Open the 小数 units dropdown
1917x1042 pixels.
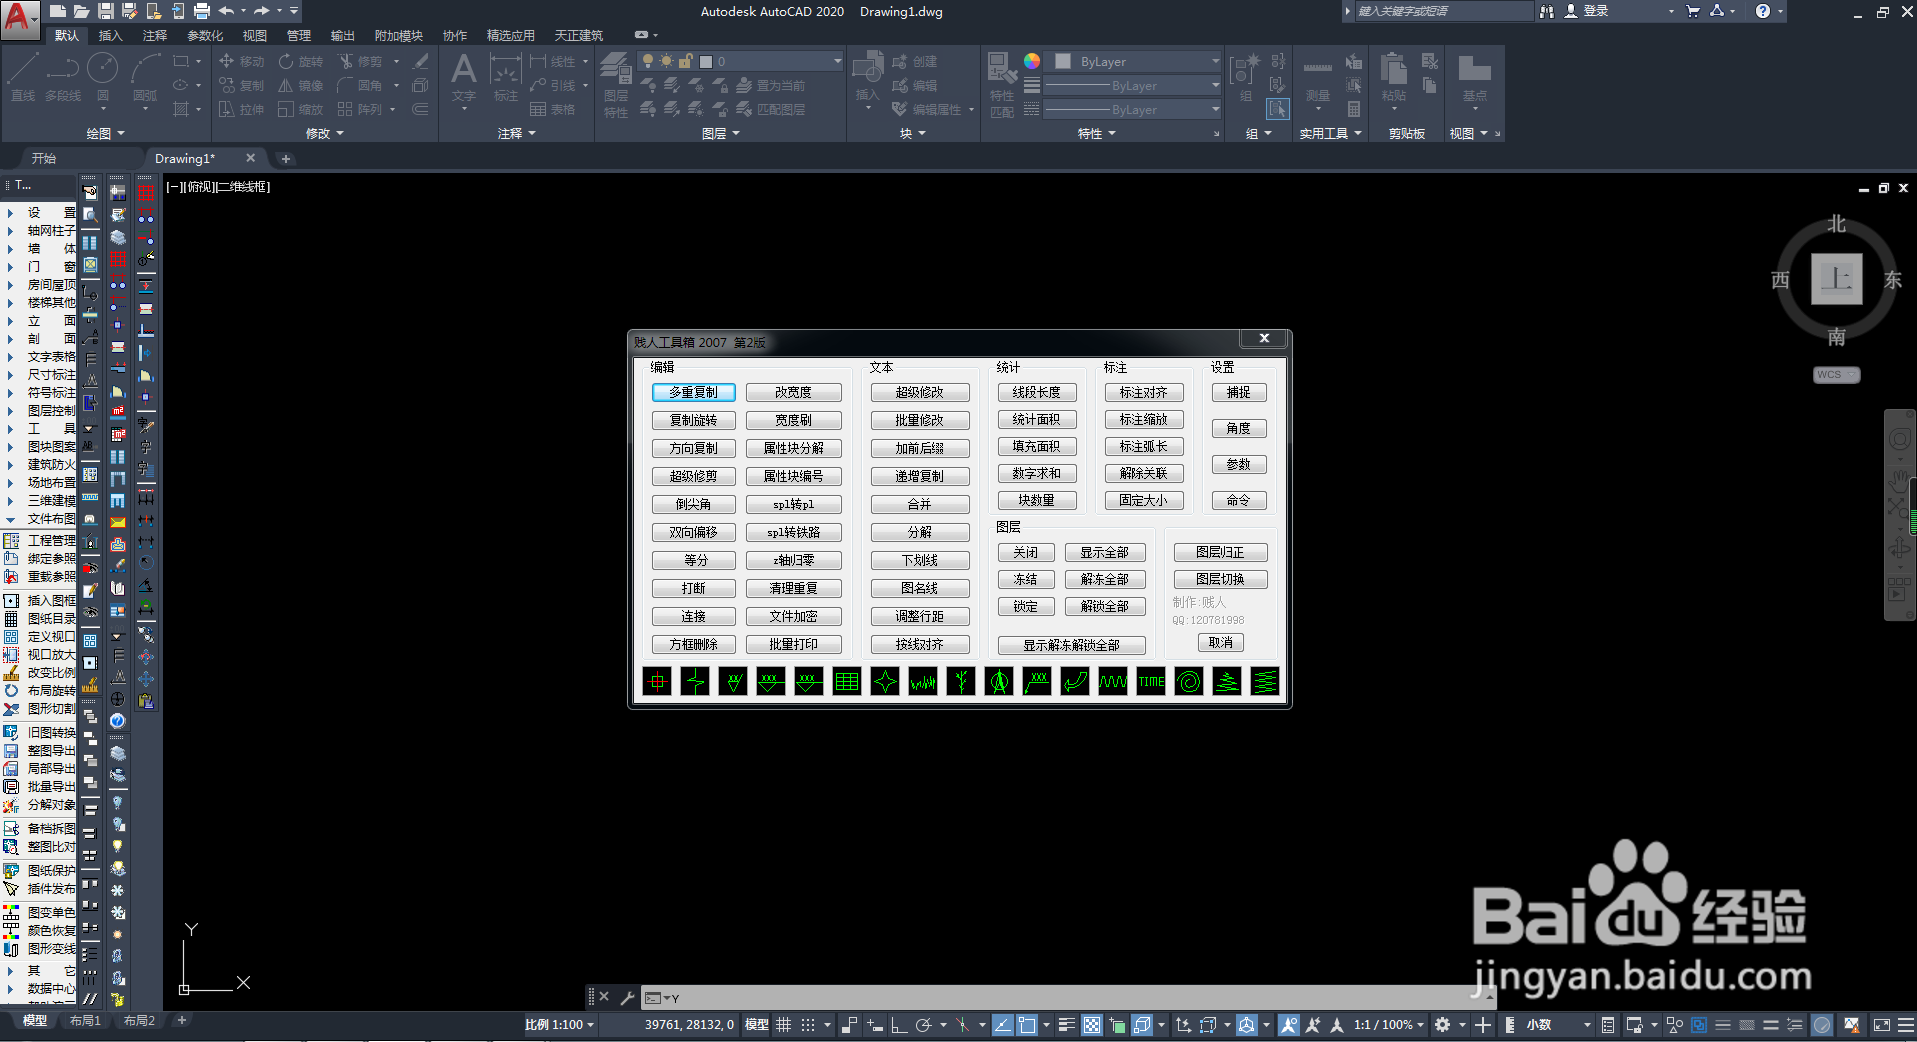(x=1558, y=1025)
